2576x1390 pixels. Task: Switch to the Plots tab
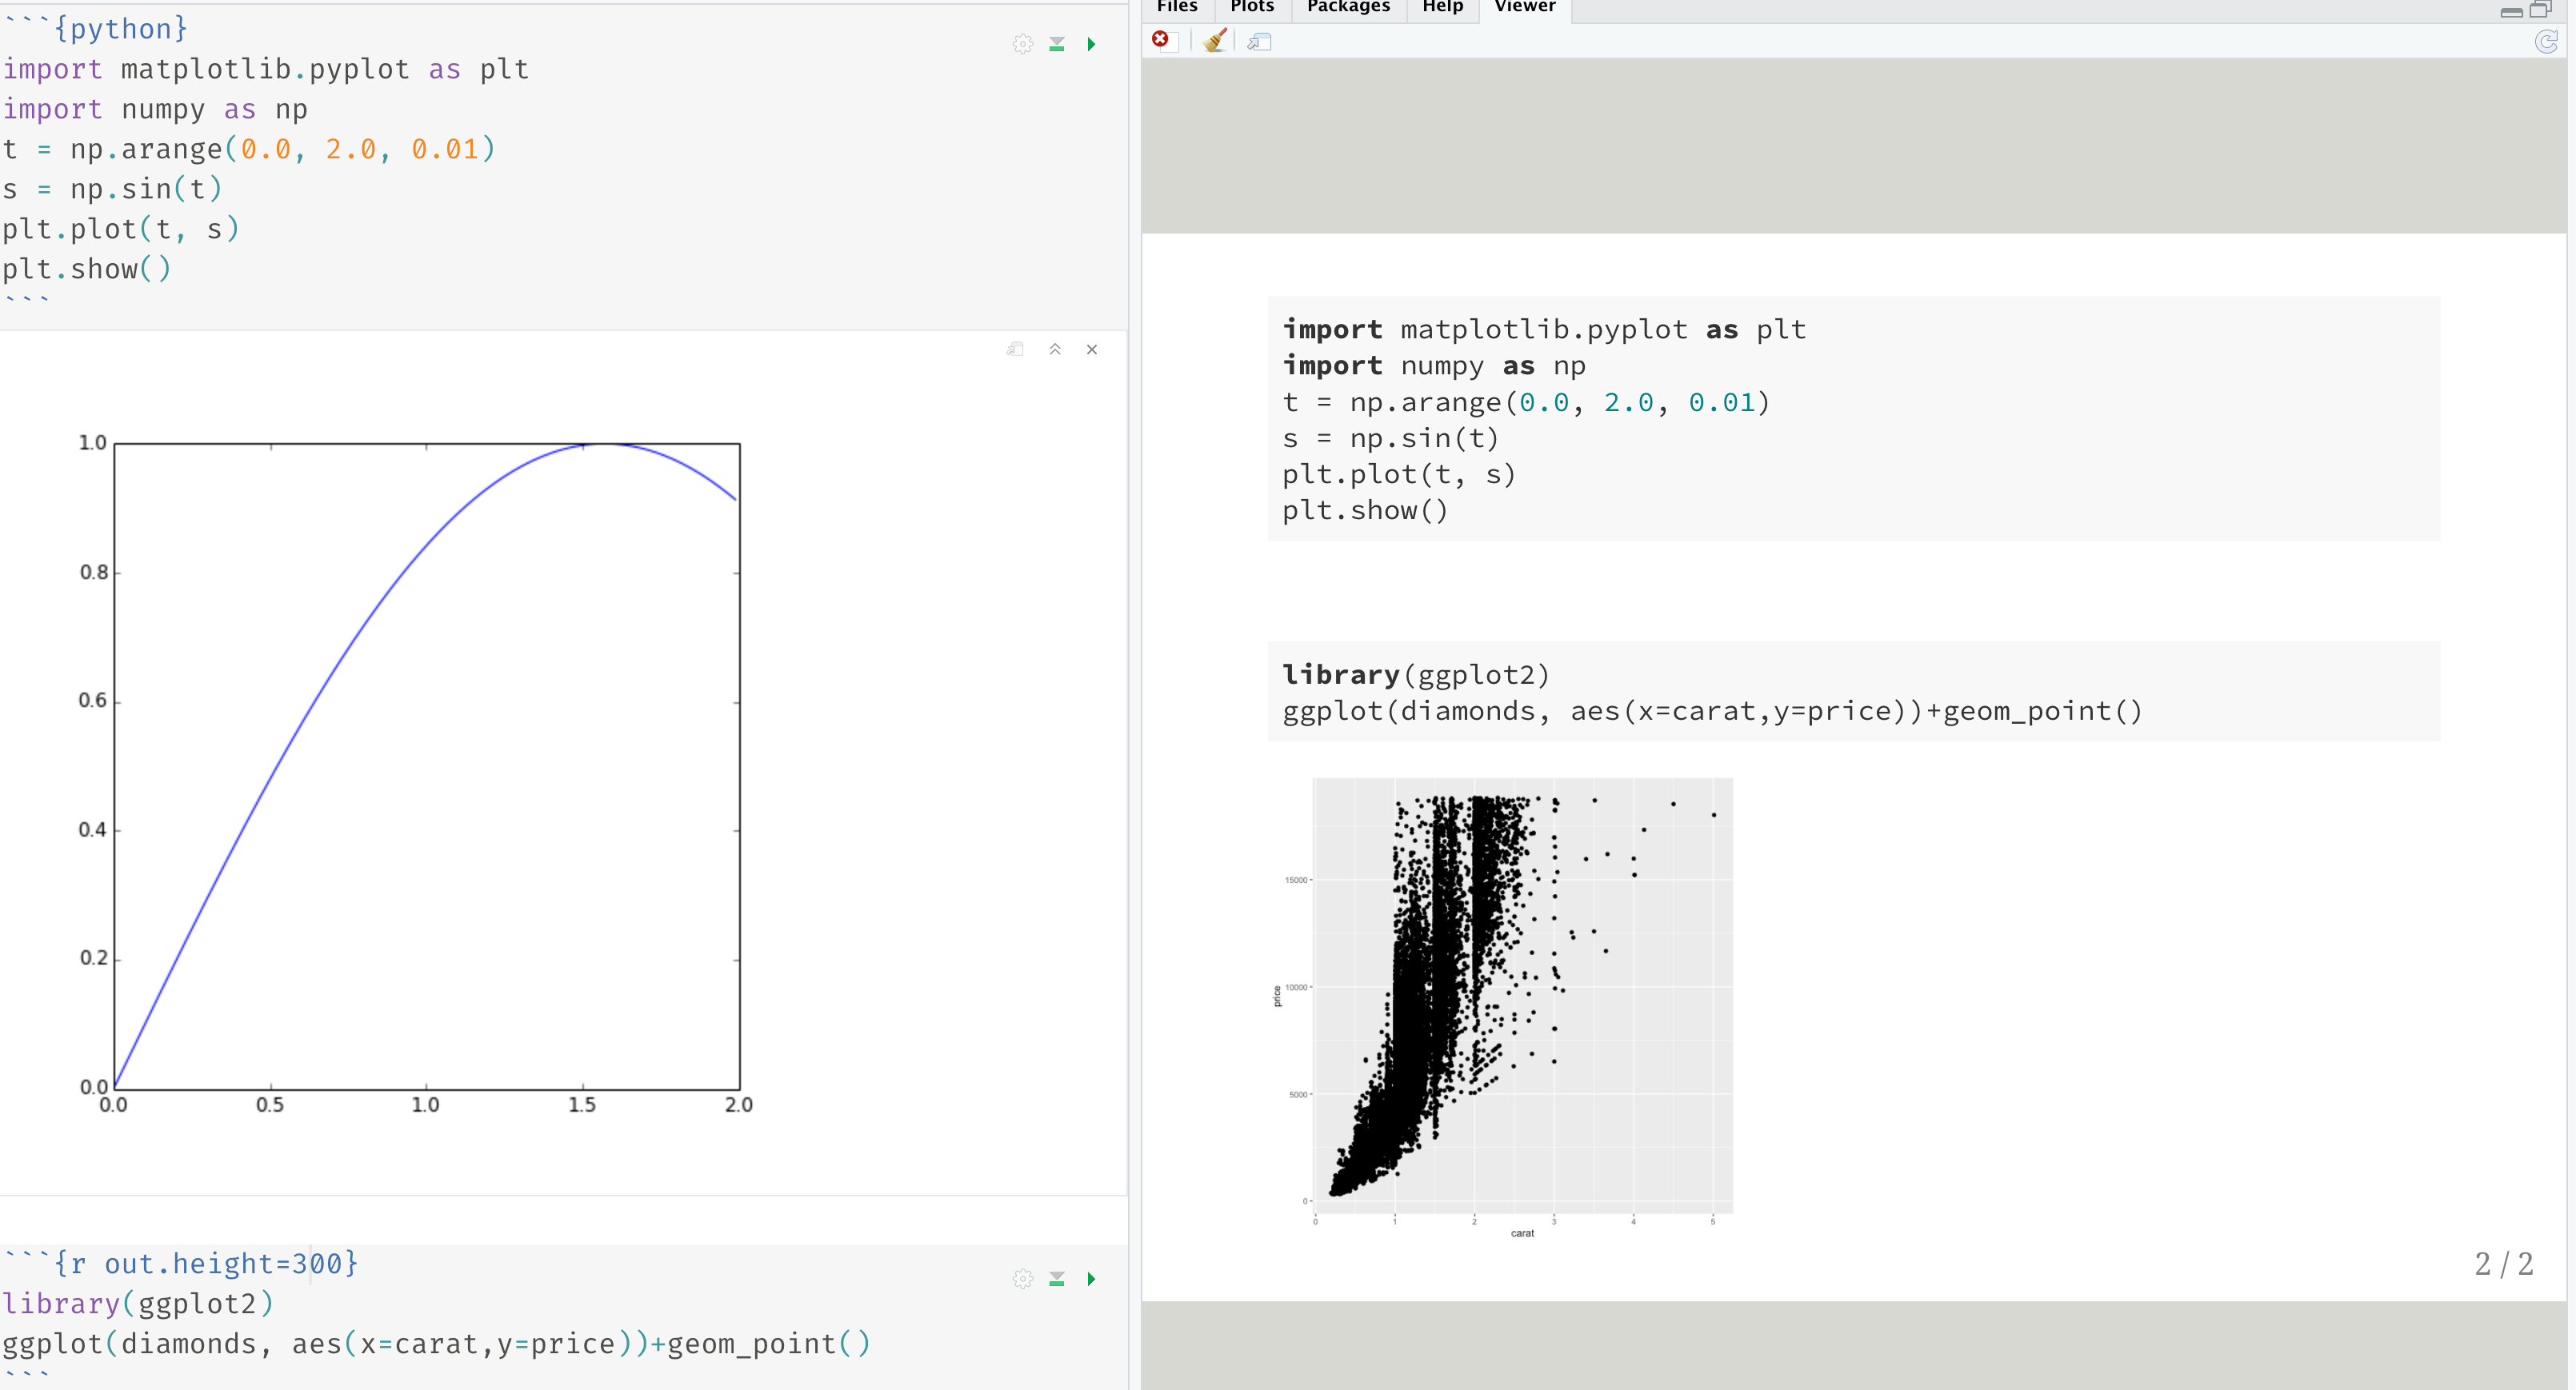(1252, 7)
